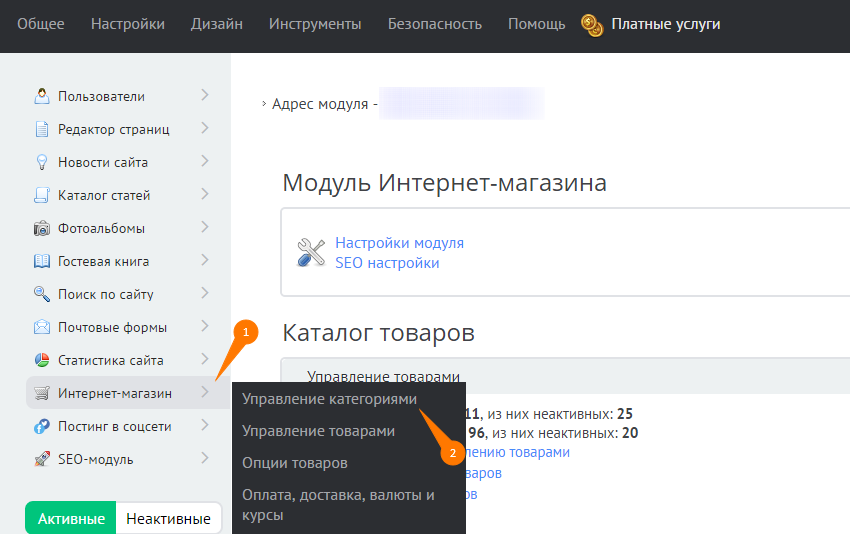
Task: Select Интернет-магазин in the sidebar
Action: coord(115,394)
